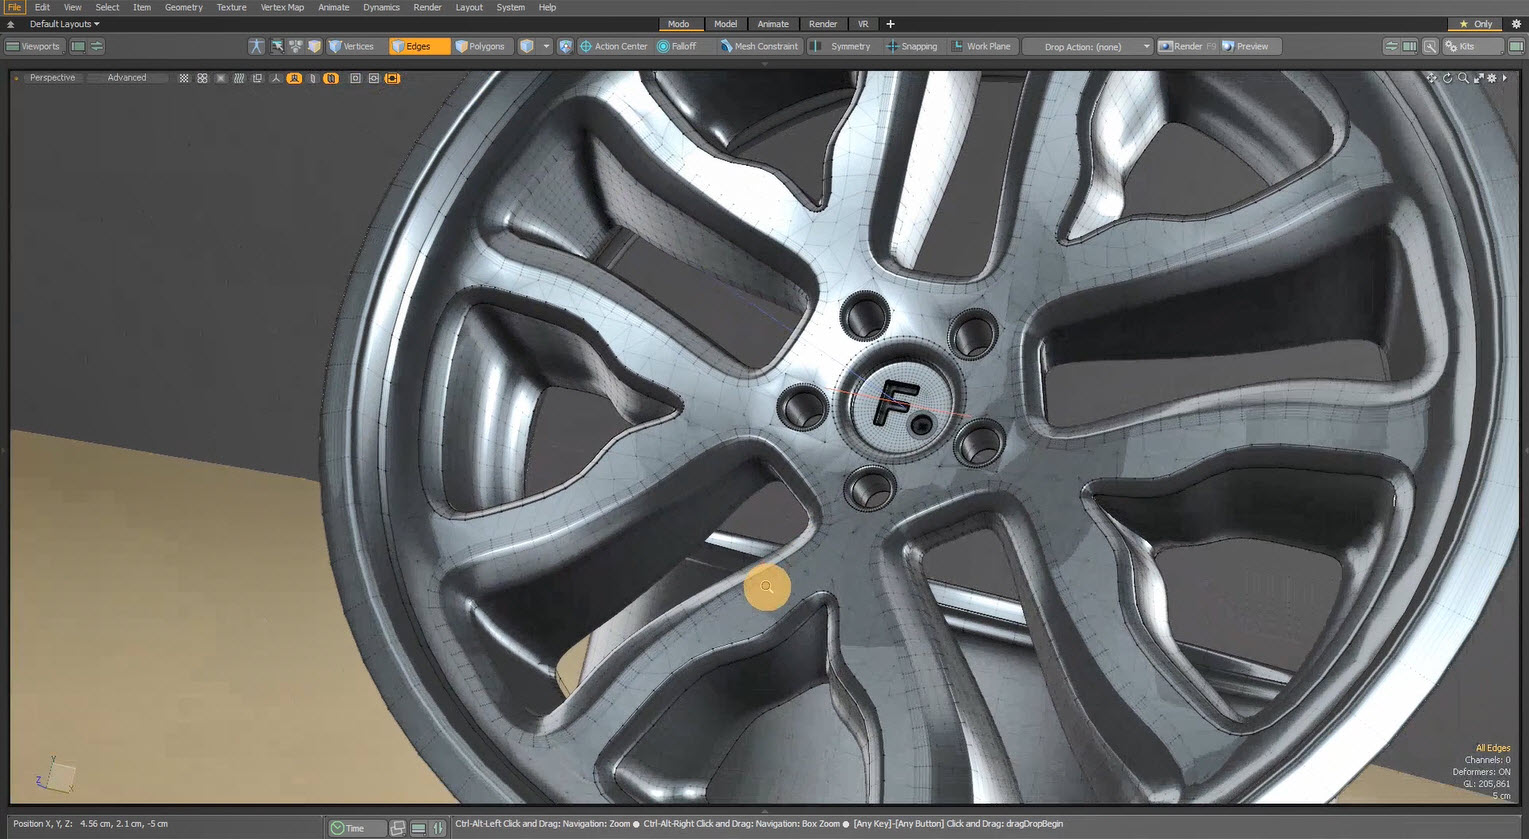Screen dimensions: 1529x839
Task: Click the viewport zoom magnifier icon
Action: tap(1463, 78)
